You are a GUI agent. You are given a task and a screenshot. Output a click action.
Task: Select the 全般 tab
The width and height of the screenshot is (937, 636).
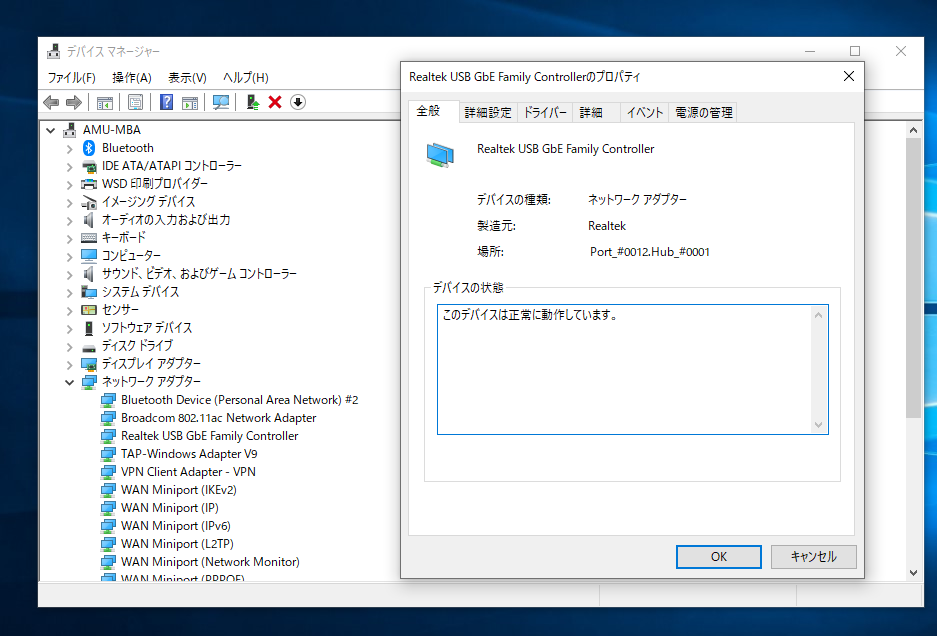[x=434, y=111]
